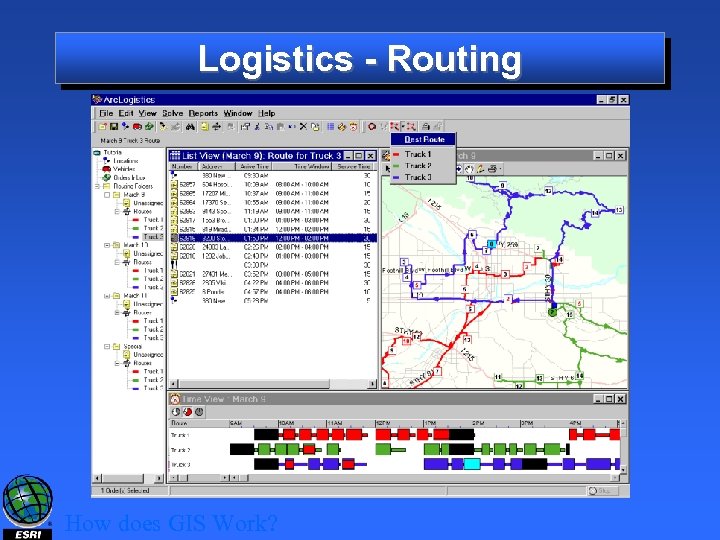Click the red pie clock icon in Time View
Image resolution: width=720 pixels, height=540 pixels.
coord(187,412)
